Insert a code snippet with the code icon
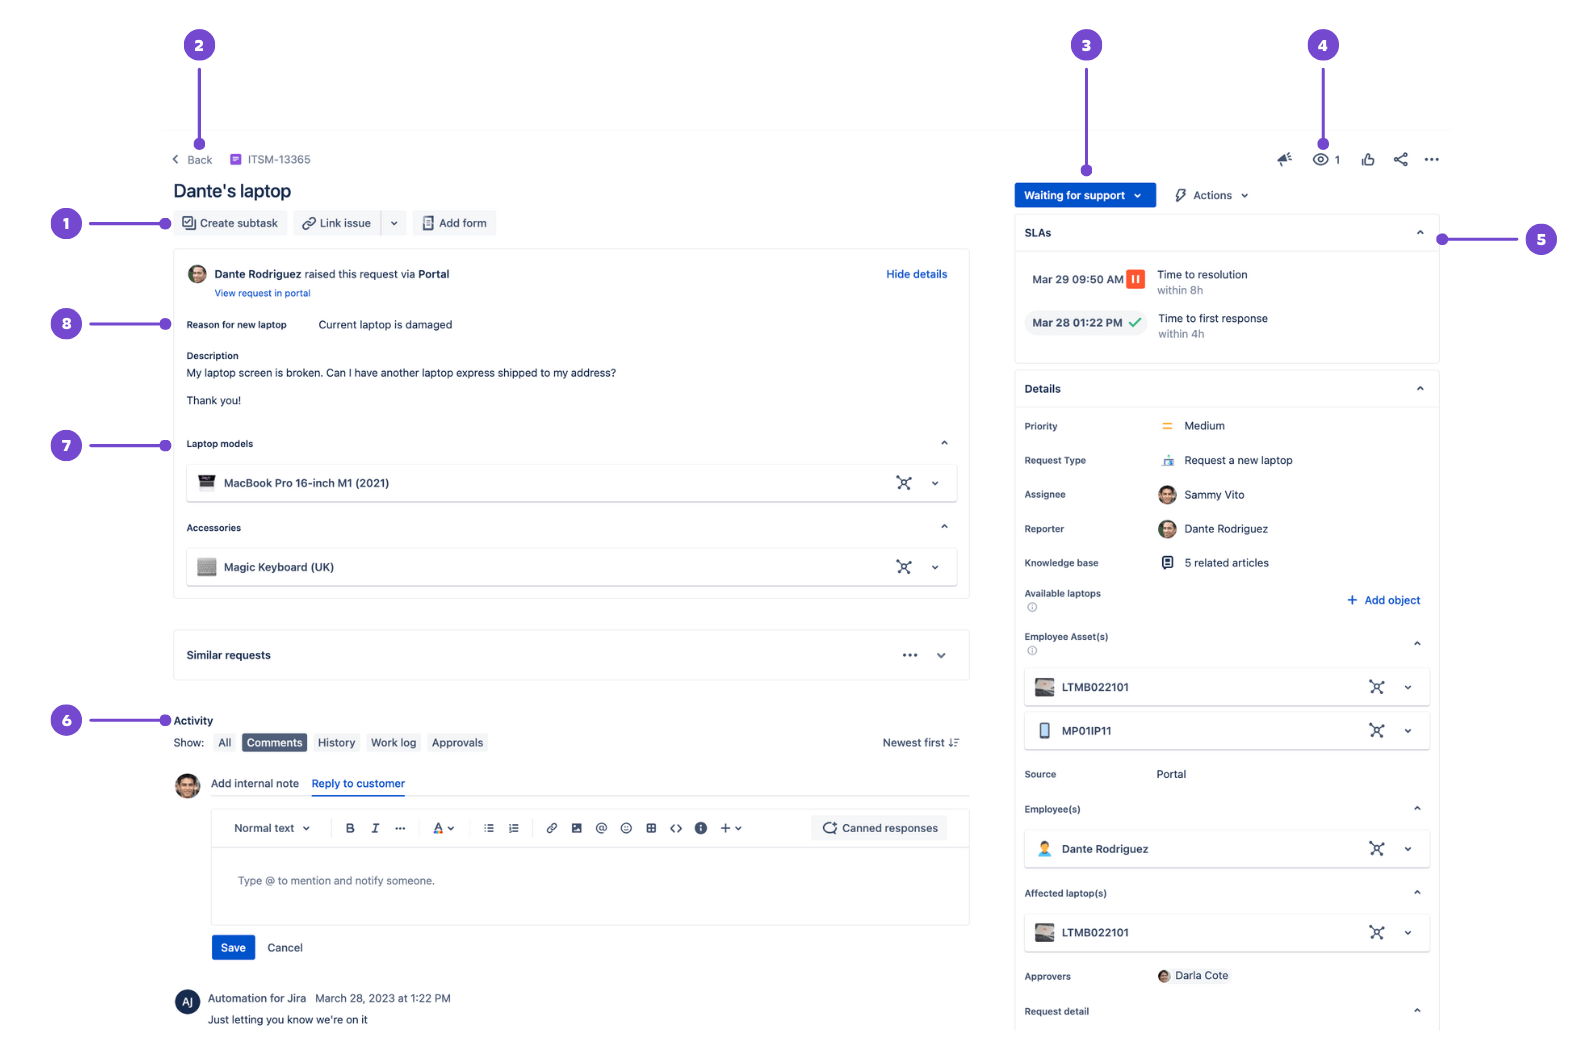This screenshot has width=1571, height=1056. [x=676, y=828]
